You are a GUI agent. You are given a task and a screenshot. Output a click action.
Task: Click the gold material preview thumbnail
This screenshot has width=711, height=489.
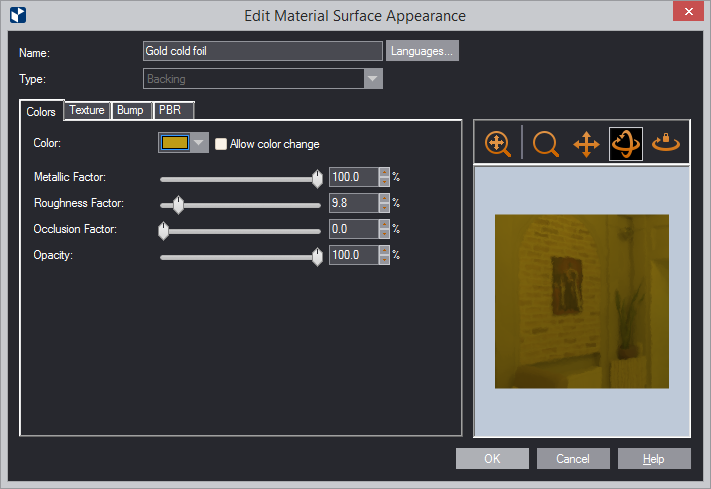(582, 301)
